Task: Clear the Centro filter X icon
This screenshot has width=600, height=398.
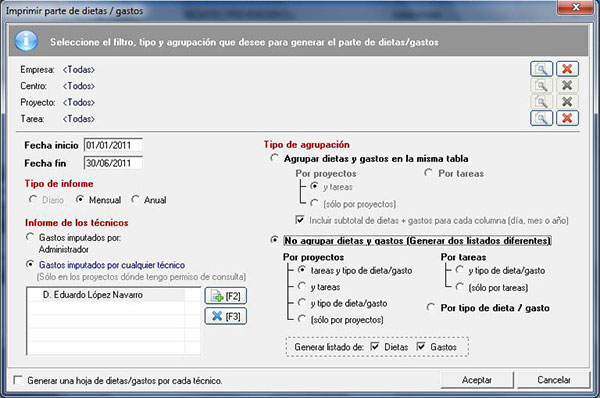Action: point(567,85)
